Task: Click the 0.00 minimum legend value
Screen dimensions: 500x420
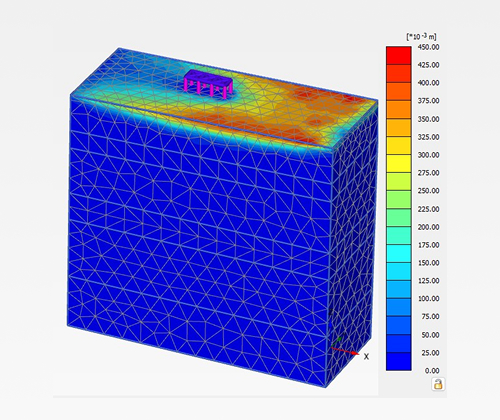Action: [x=432, y=371]
